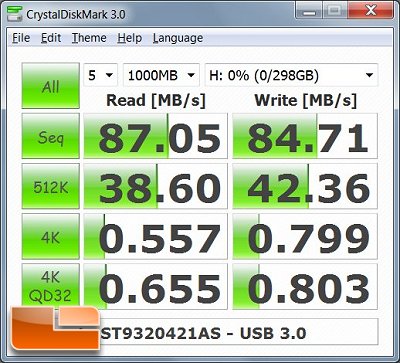Click the Seq read result 87.05
The width and height of the screenshot is (400, 363).
(155, 136)
